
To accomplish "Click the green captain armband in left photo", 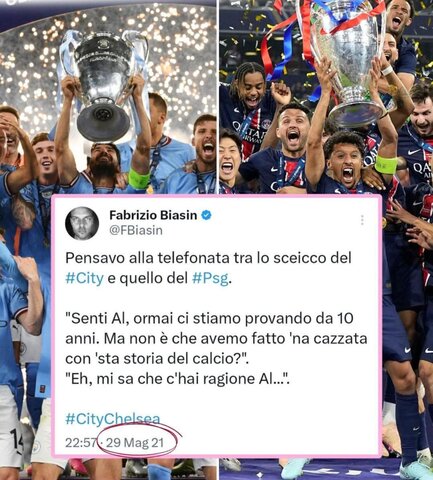I will pos(139,180).
